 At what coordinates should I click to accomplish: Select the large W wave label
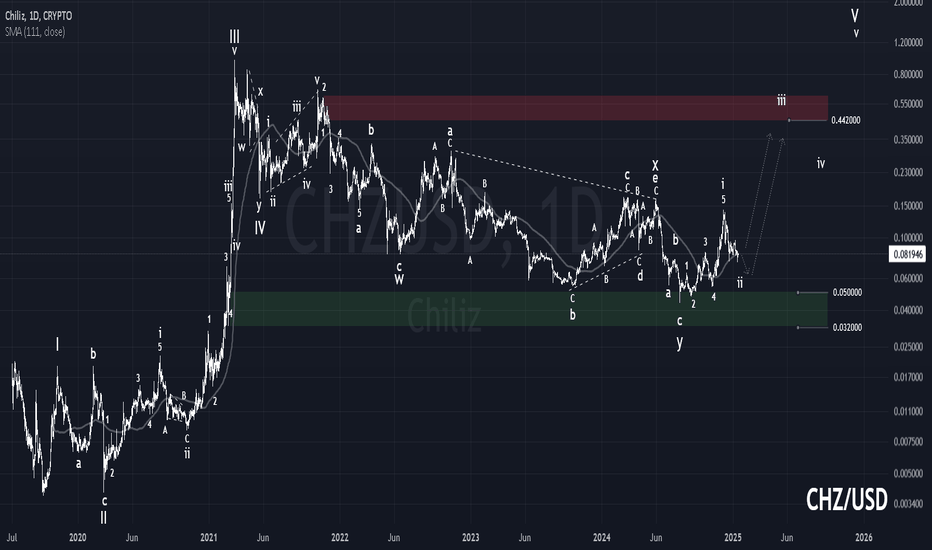(399, 279)
